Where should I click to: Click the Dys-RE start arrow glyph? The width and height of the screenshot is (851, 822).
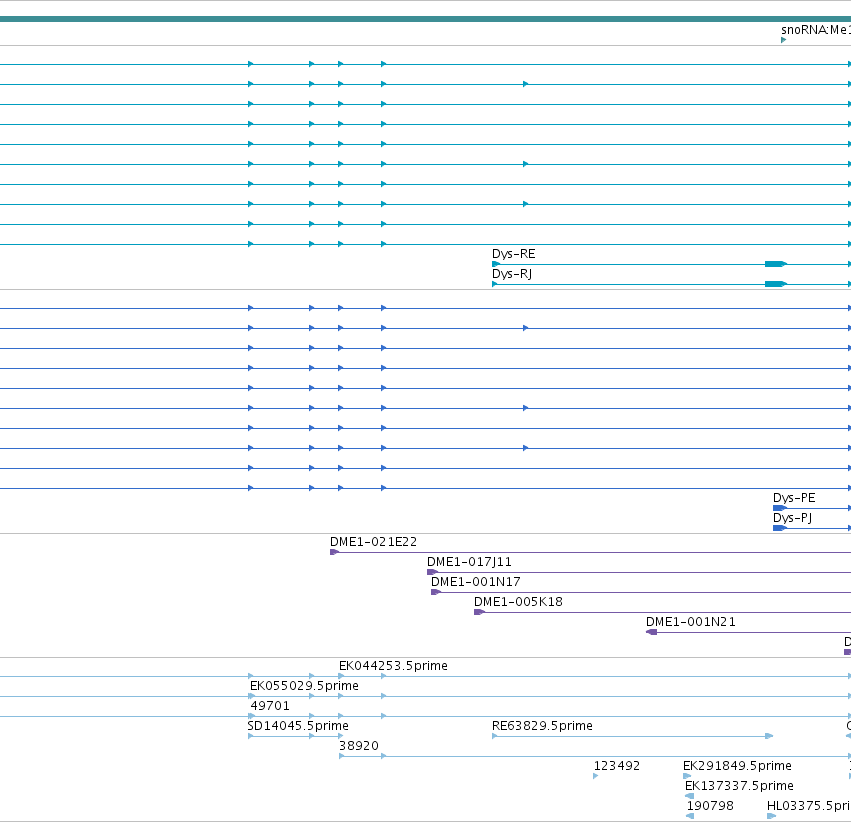tap(496, 264)
